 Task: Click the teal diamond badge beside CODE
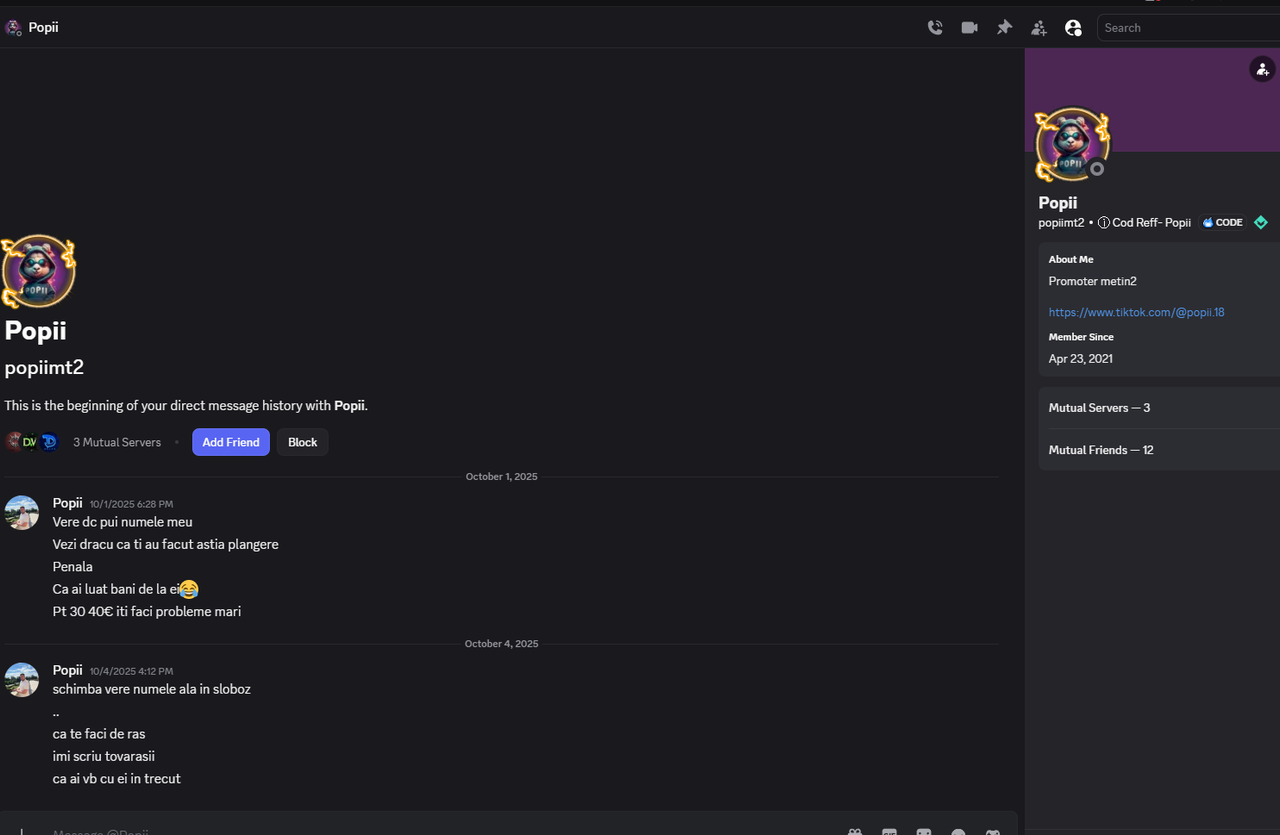(1261, 222)
